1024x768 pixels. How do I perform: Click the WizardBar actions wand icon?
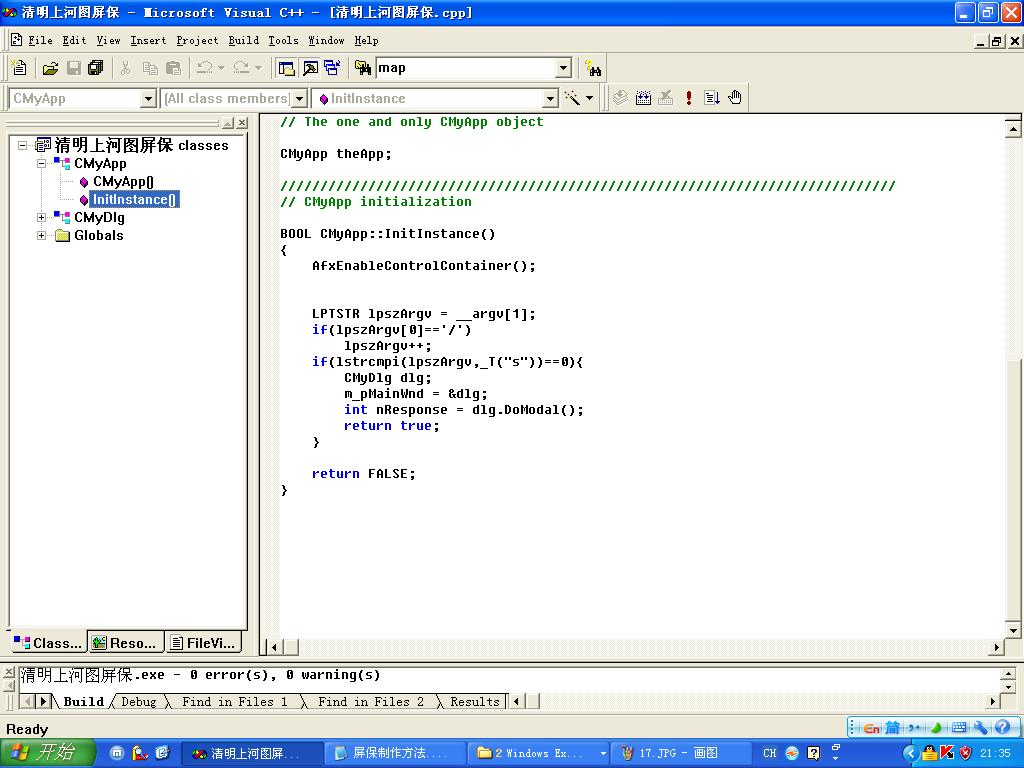click(572, 98)
